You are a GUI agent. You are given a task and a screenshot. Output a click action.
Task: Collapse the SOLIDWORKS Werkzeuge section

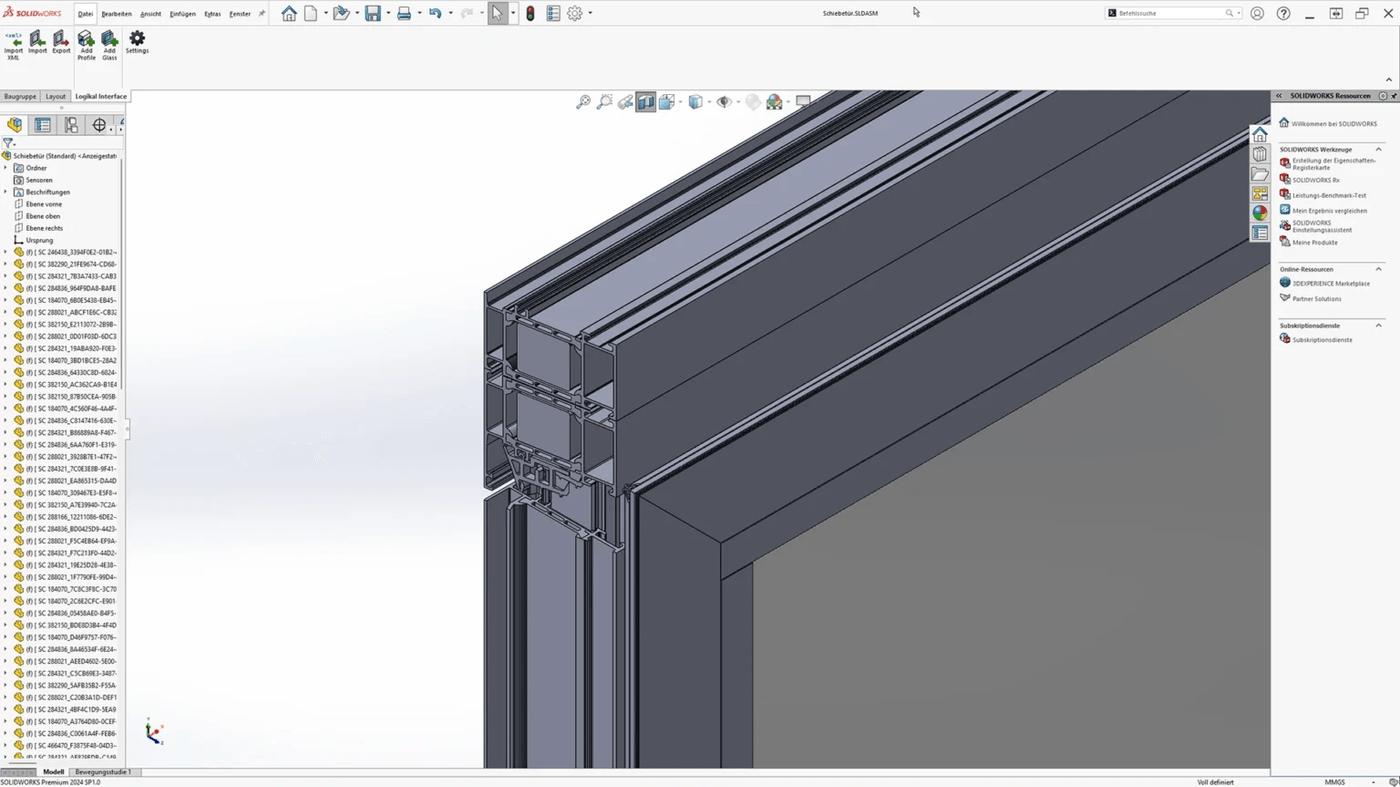point(1379,148)
